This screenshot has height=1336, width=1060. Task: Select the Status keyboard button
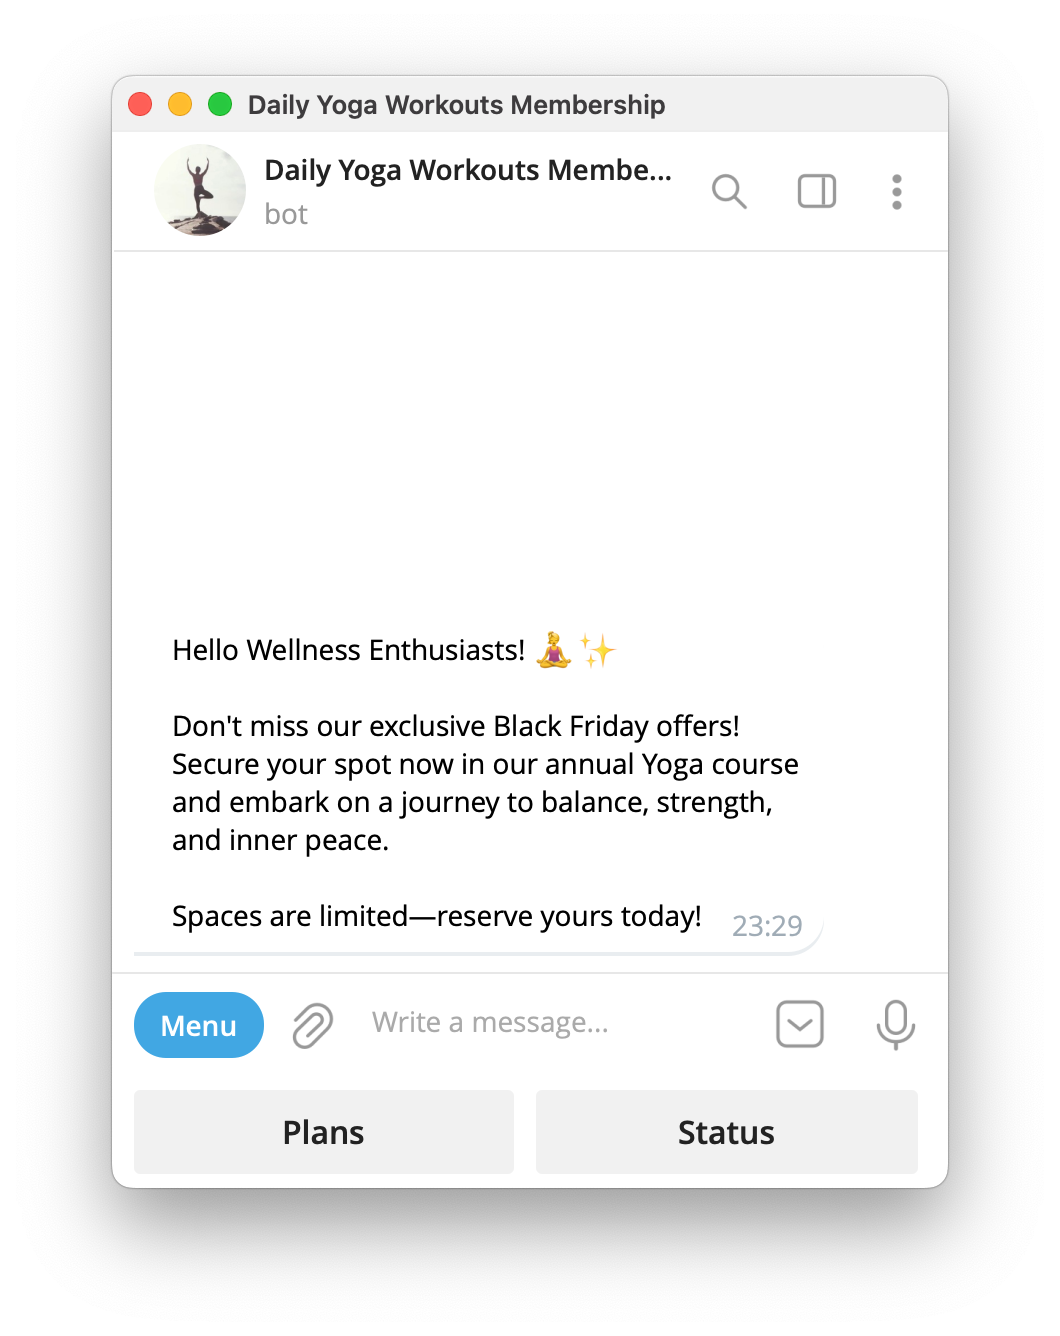(727, 1132)
